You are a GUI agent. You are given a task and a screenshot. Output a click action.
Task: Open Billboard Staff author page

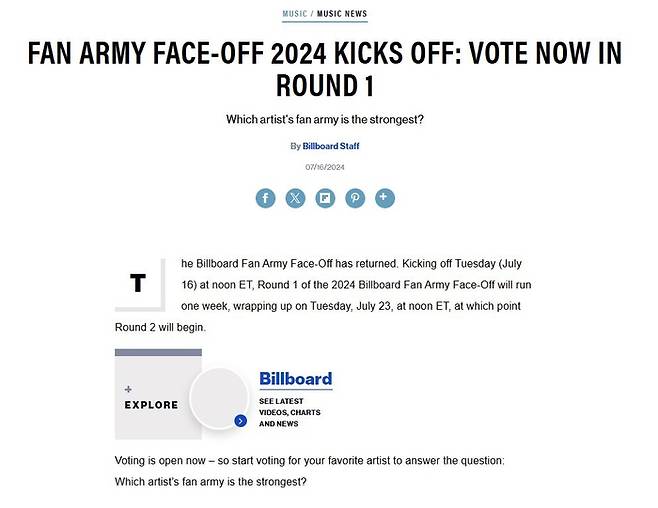pyautogui.click(x=330, y=146)
